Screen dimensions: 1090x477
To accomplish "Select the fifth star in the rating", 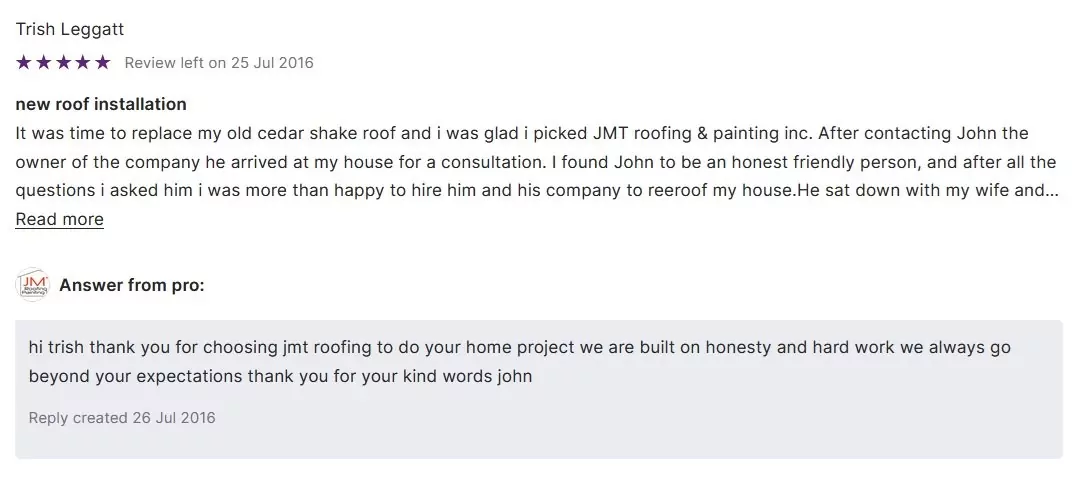I will [x=102, y=63].
